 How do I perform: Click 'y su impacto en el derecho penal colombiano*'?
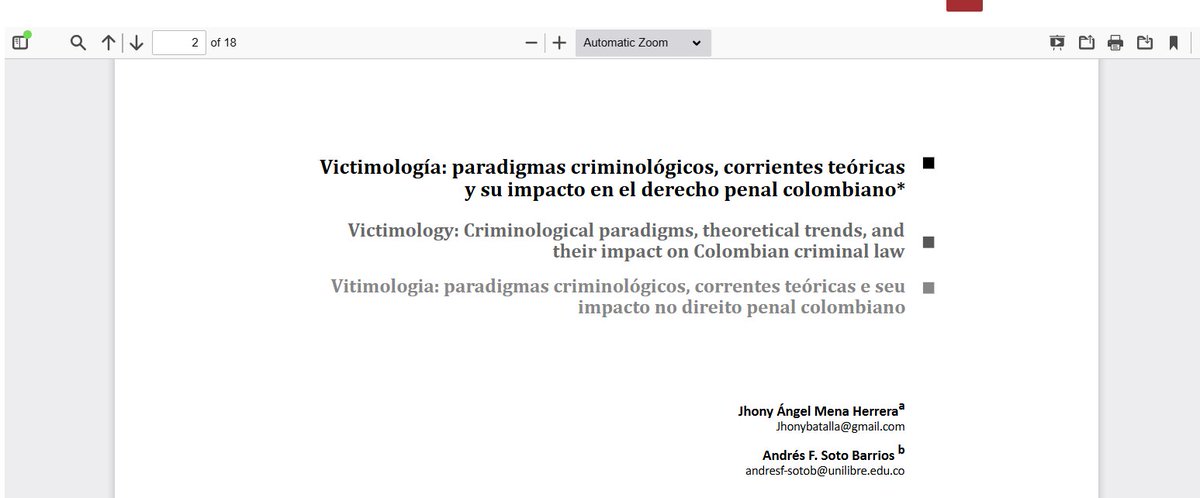click(685, 190)
